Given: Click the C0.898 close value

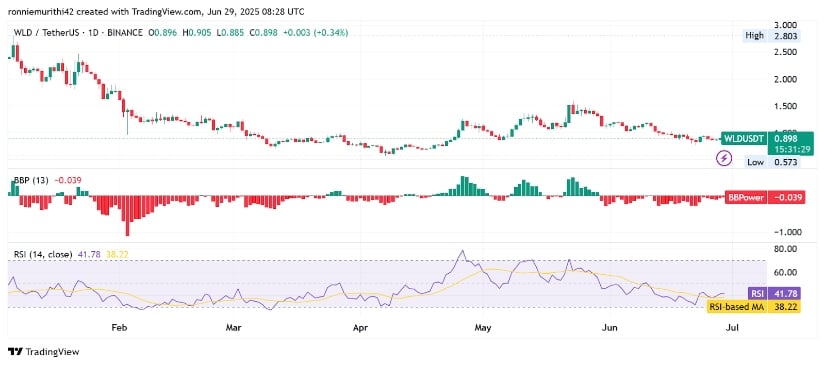Looking at the screenshot, I should coord(265,33).
